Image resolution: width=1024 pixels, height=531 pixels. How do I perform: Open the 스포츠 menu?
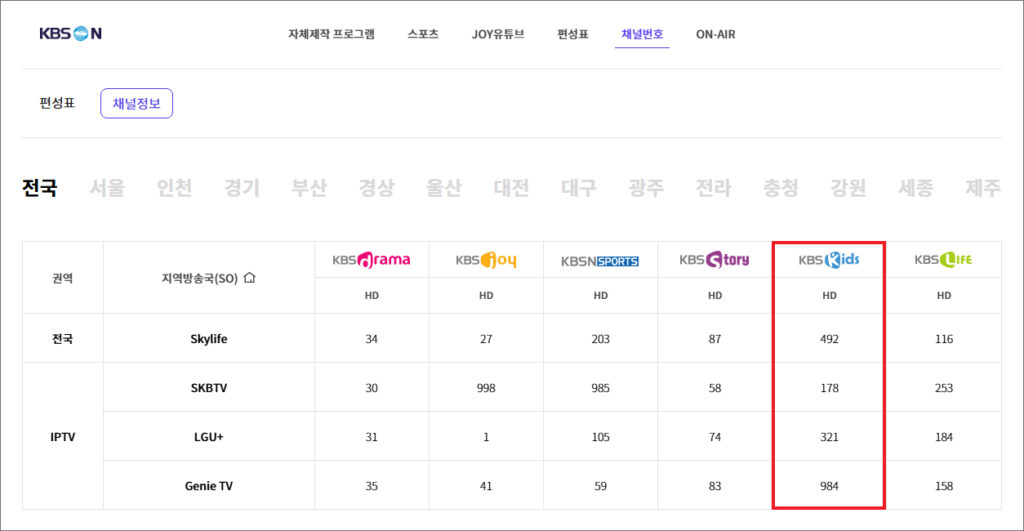click(x=423, y=34)
